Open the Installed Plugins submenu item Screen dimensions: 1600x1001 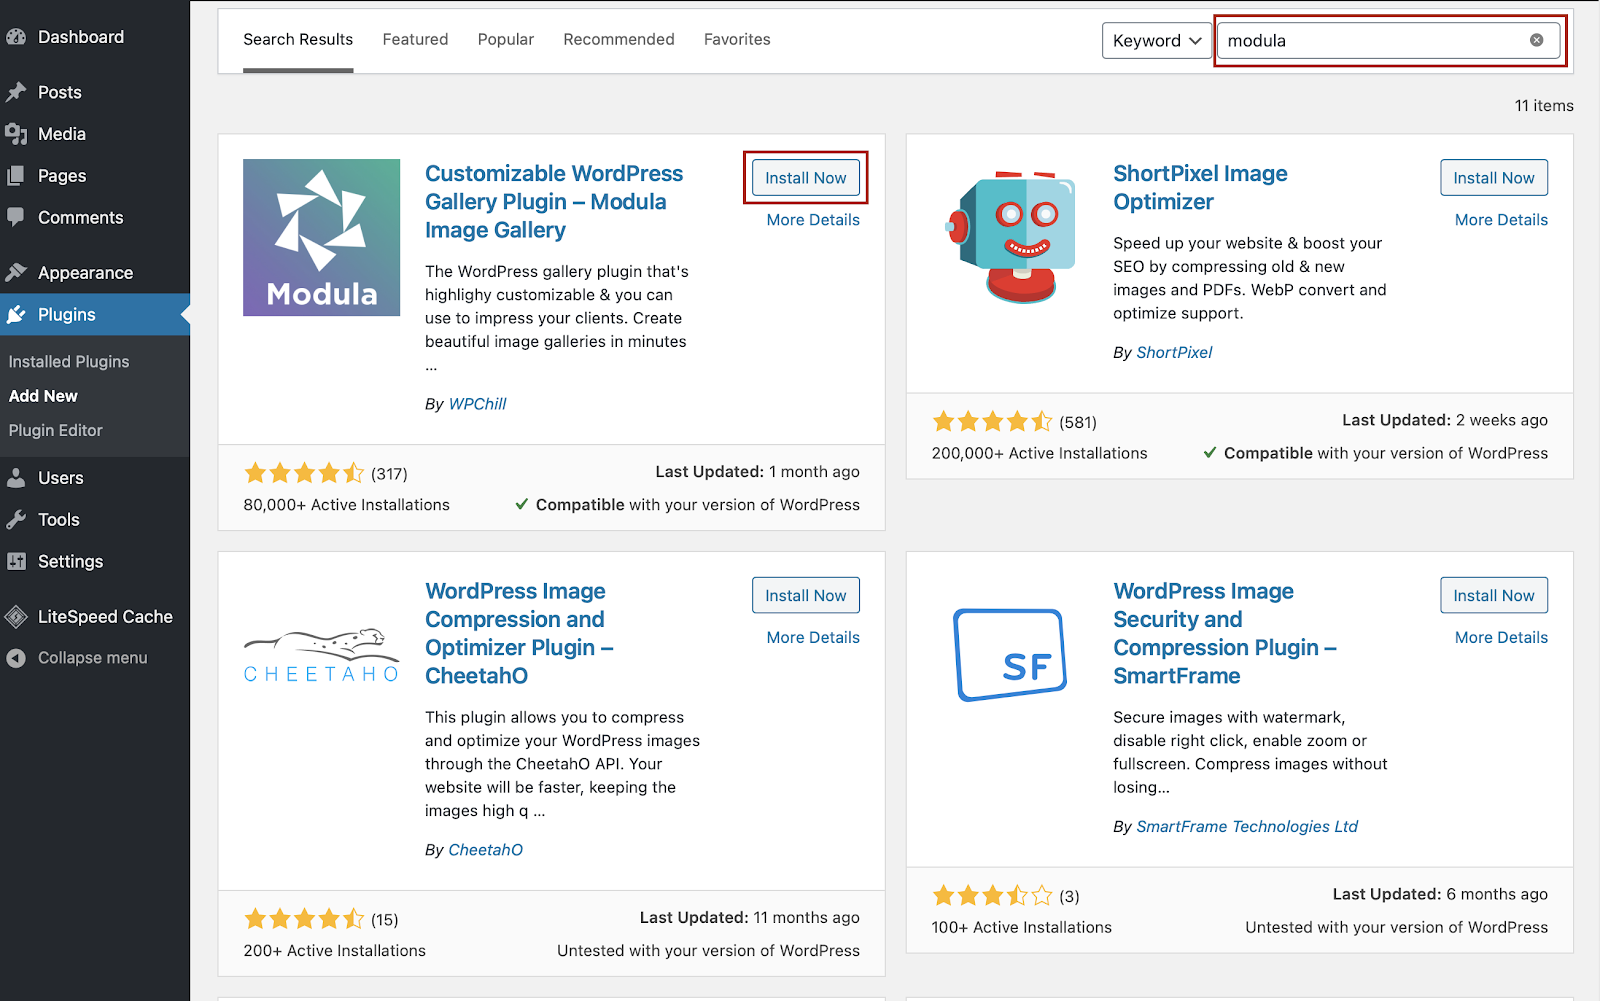pos(69,362)
